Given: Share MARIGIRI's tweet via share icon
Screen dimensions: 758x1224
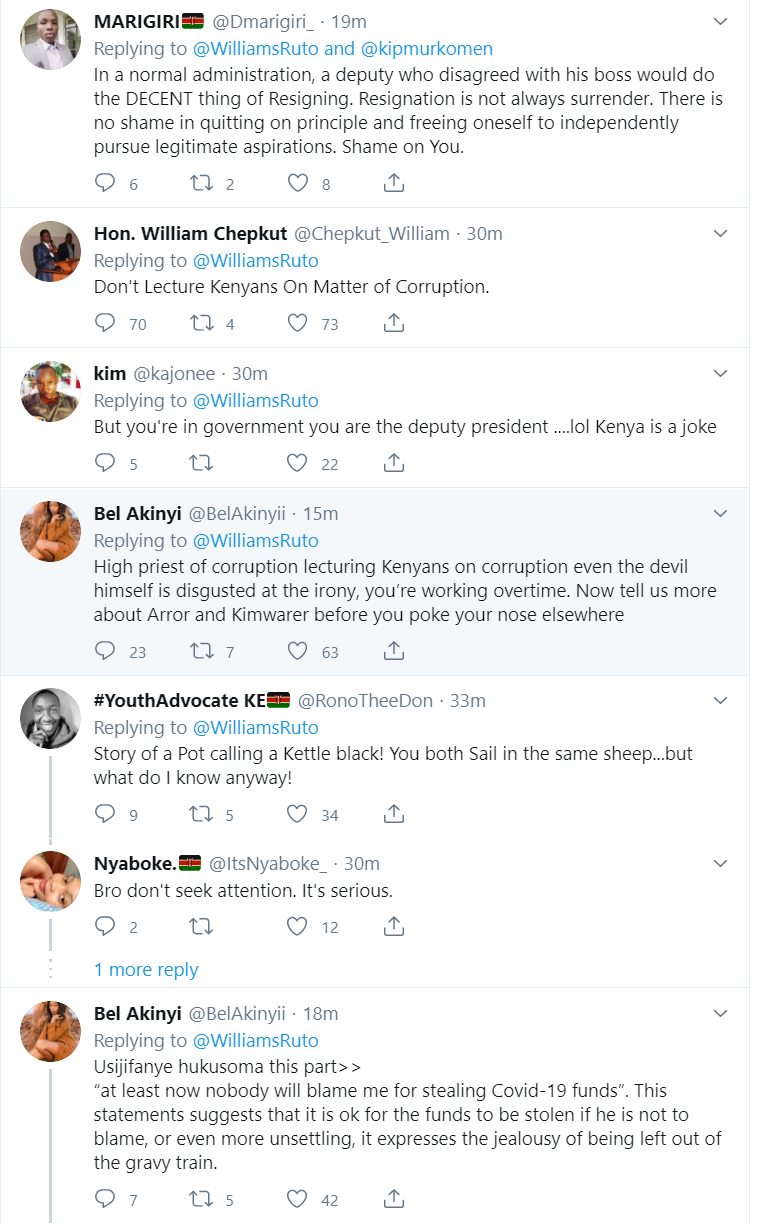Looking at the screenshot, I should click(394, 183).
